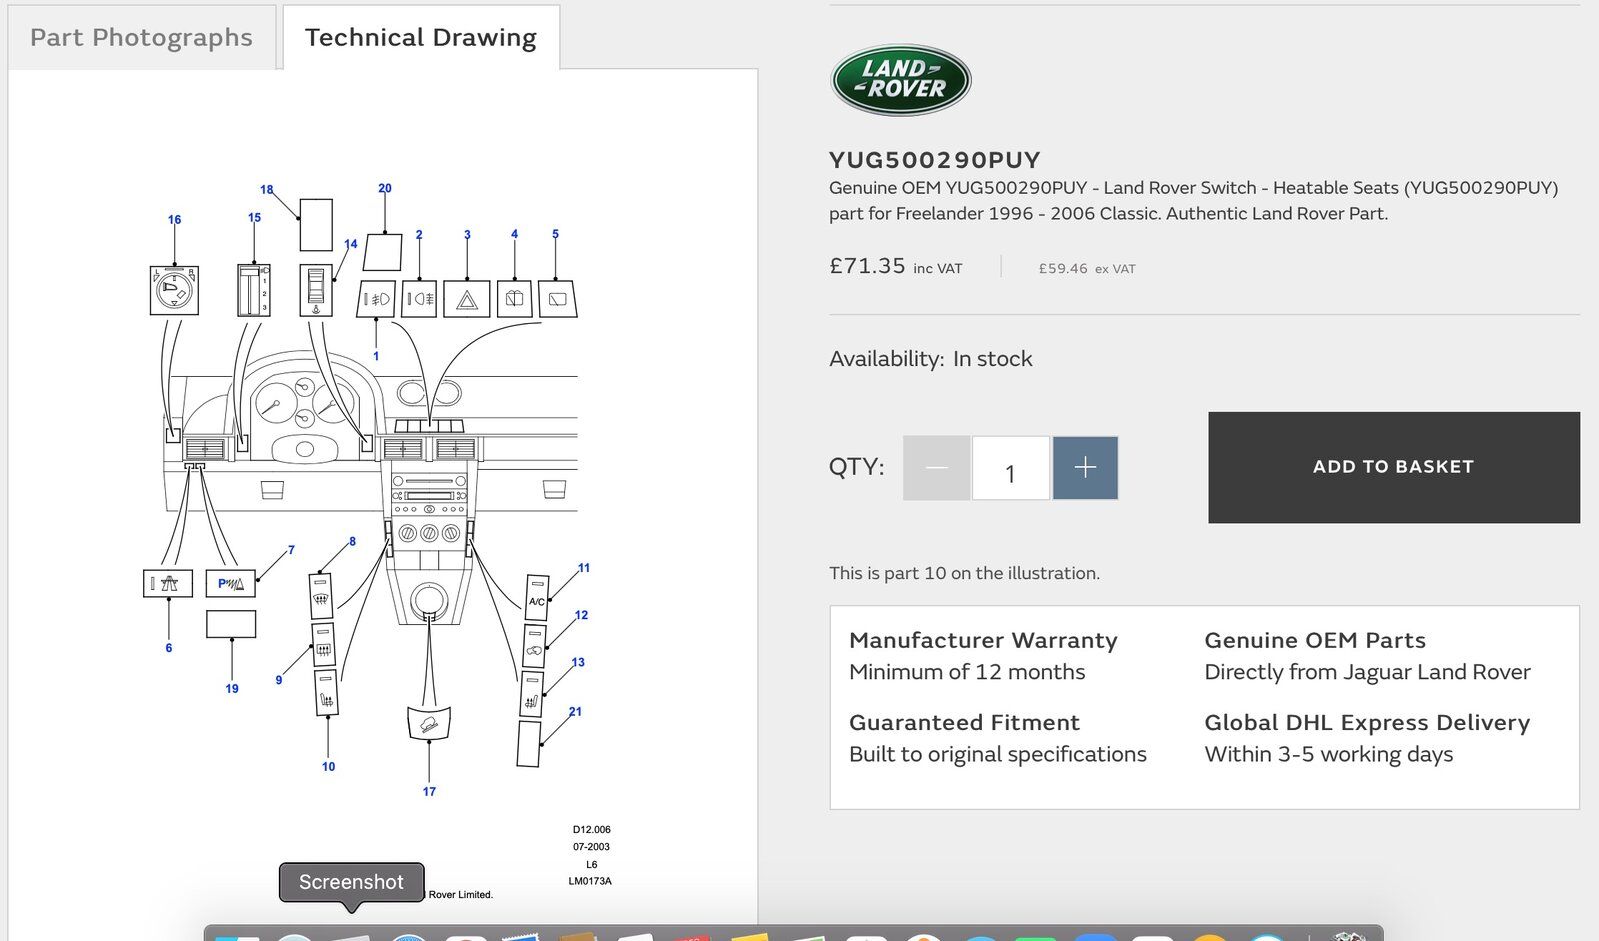Click the heated screen switch icon, part 8
The width and height of the screenshot is (1599, 941).
coord(321,596)
